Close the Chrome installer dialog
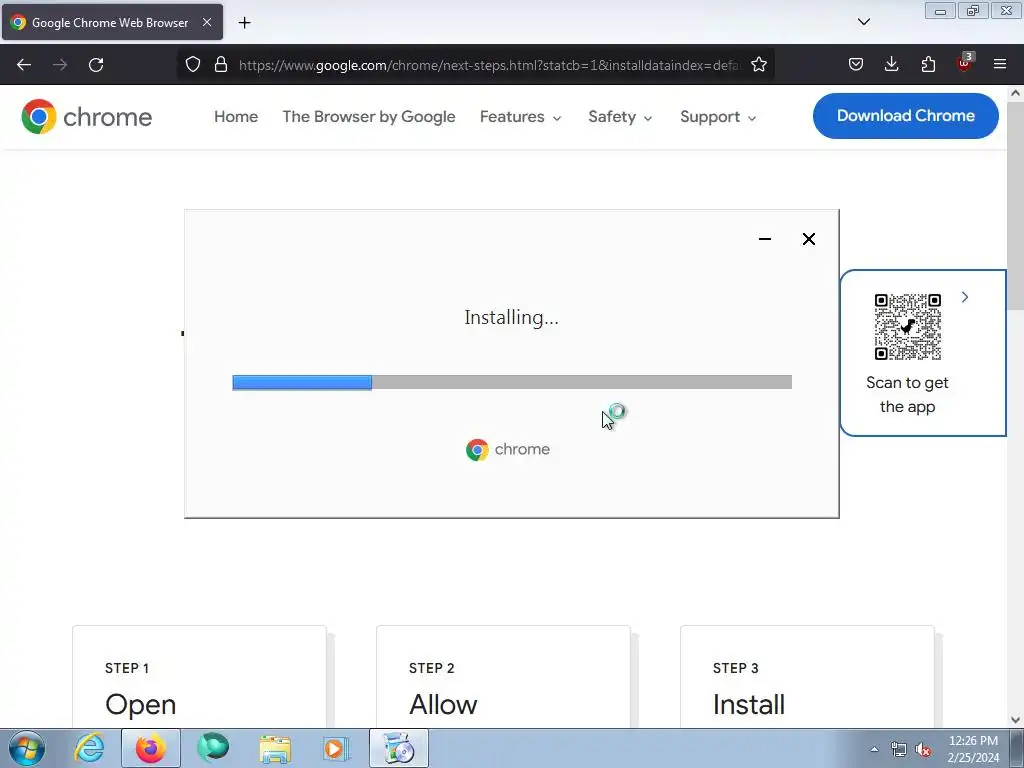Image resolution: width=1024 pixels, height=768 pixels. click(808, 239)
